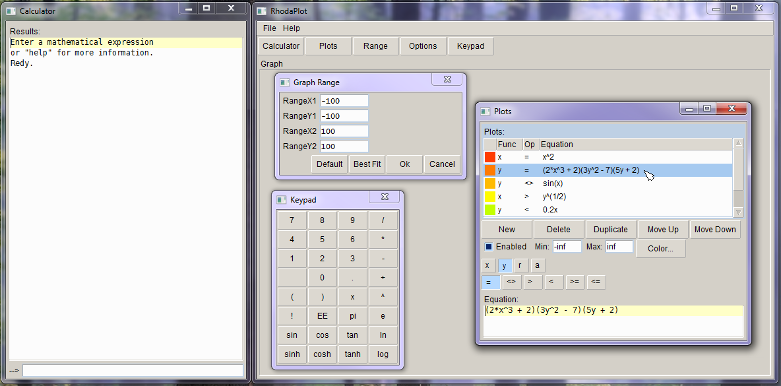Click green swatch of 0.2x plot
The width and height of the screenshot is (781, 386).
coord(490,210)
